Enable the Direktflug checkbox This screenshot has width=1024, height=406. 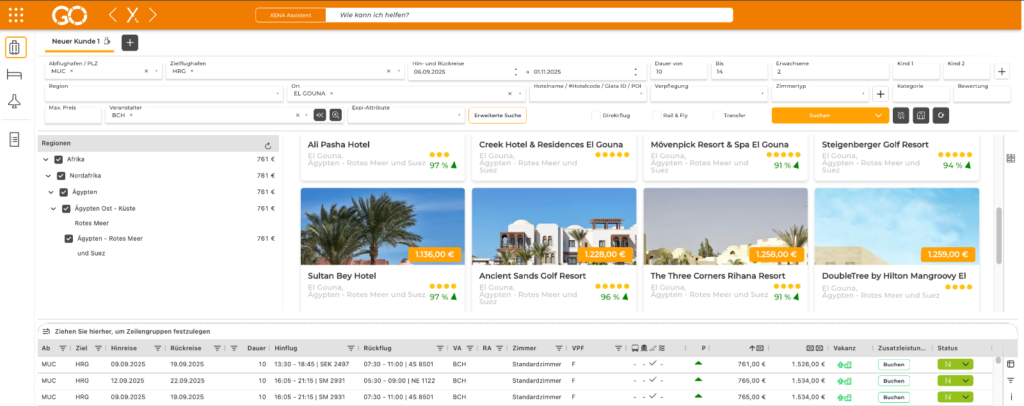pos(595,116)
